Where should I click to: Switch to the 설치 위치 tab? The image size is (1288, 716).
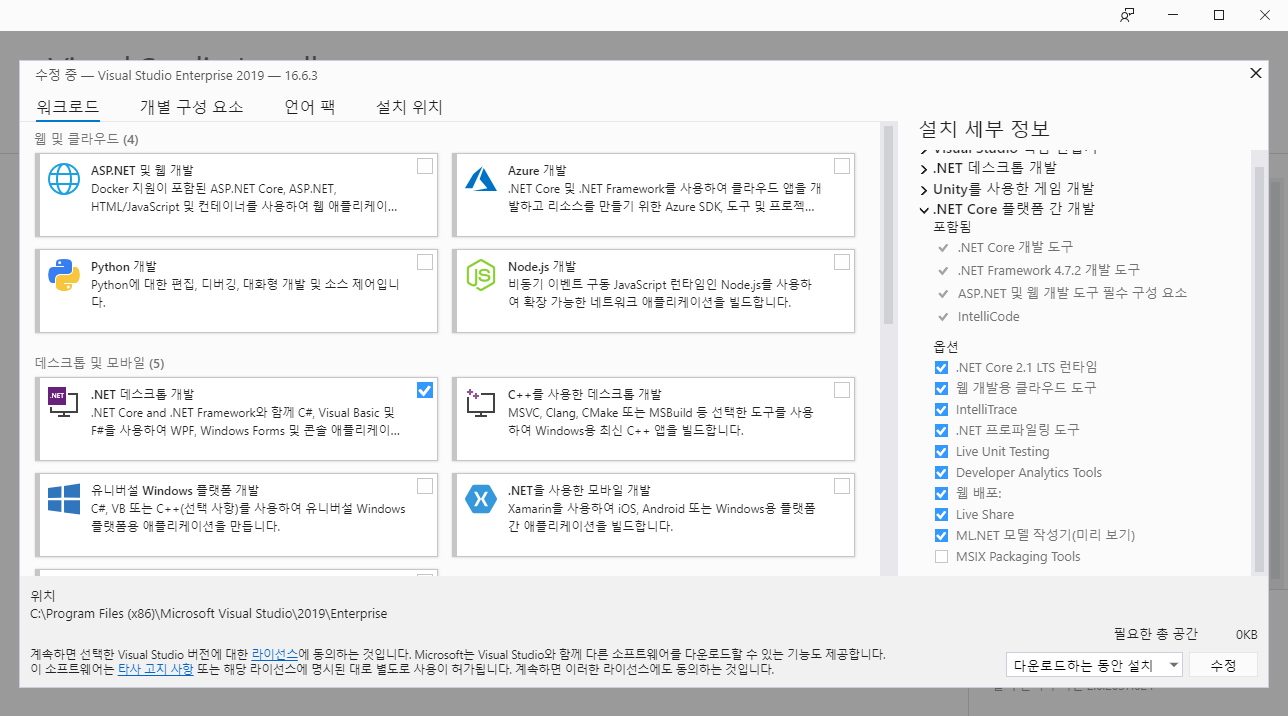click(x=409, y=107)
